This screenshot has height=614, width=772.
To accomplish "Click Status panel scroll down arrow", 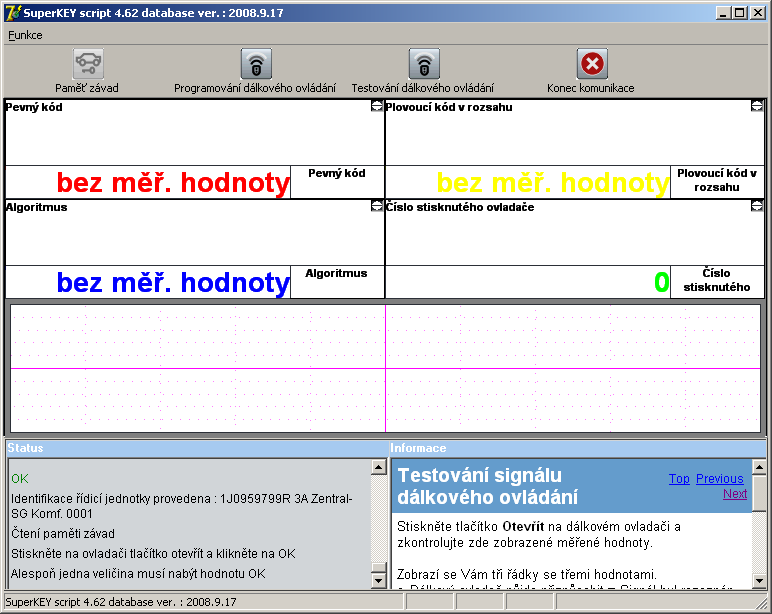I will click(379, 581).
